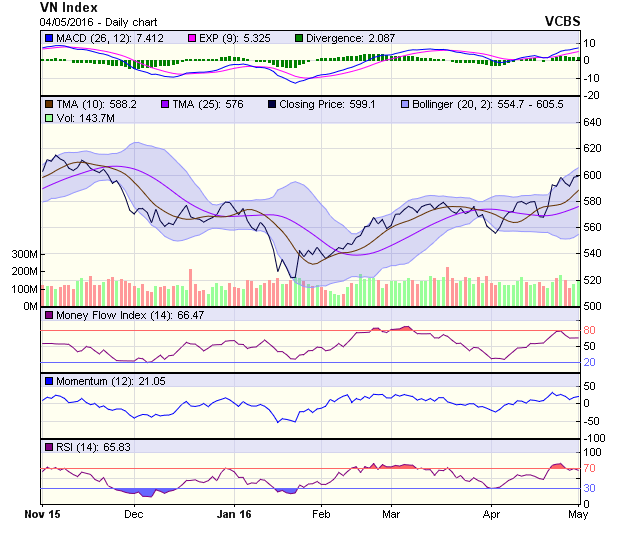This screenshot has width=620, height=535.
Task: Select the Nov 15 date axis label
Action: pos(41,515)
